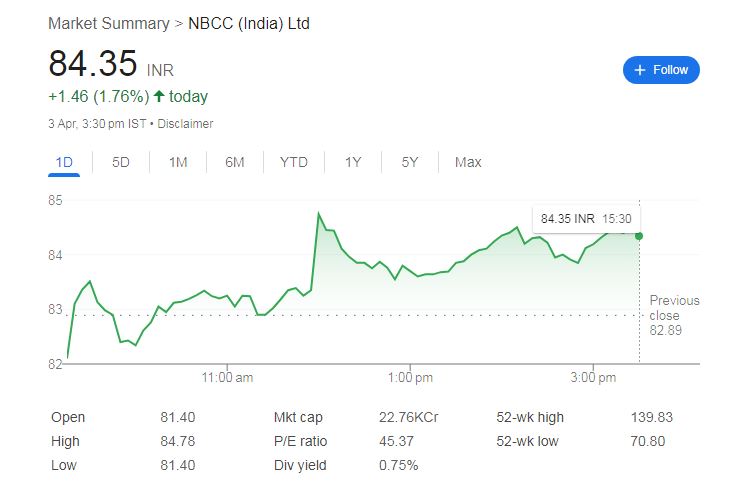This screenshot has height=495, width=739.
Task: Click the Disclaimer link
Action: tap(185, 124)
